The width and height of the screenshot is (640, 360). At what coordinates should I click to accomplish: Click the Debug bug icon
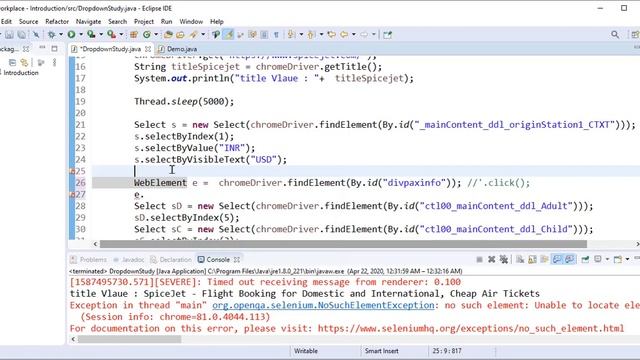pos(51,35)
